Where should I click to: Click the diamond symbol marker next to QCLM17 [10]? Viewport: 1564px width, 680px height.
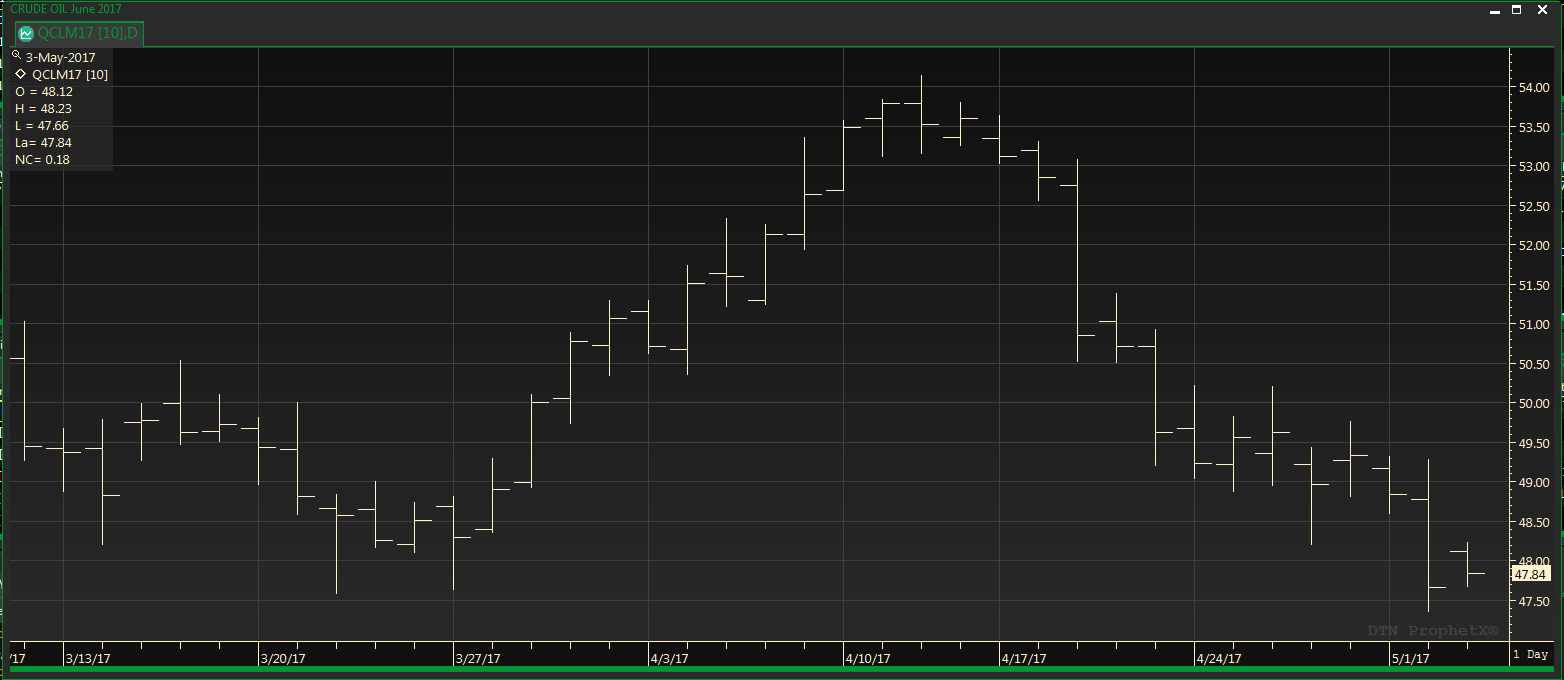(20, 74)
